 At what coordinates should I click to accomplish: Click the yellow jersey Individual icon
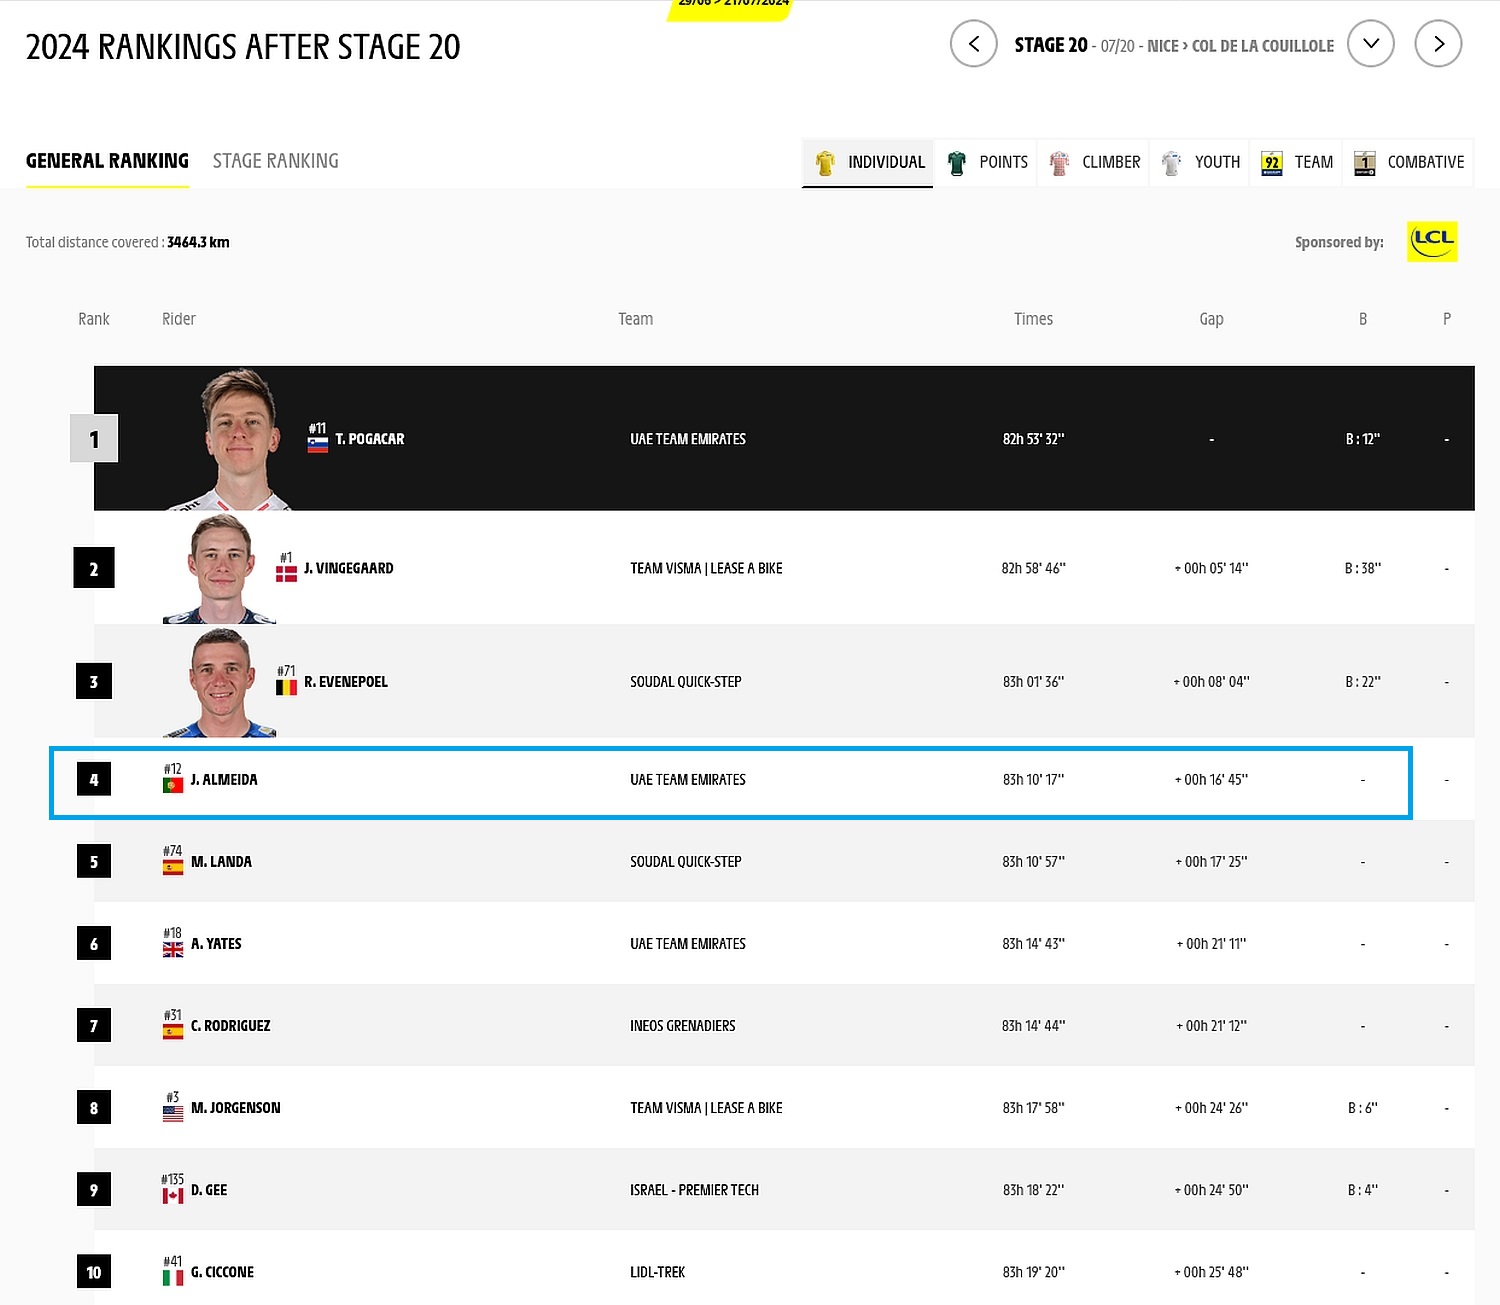(x=825, y=163)
